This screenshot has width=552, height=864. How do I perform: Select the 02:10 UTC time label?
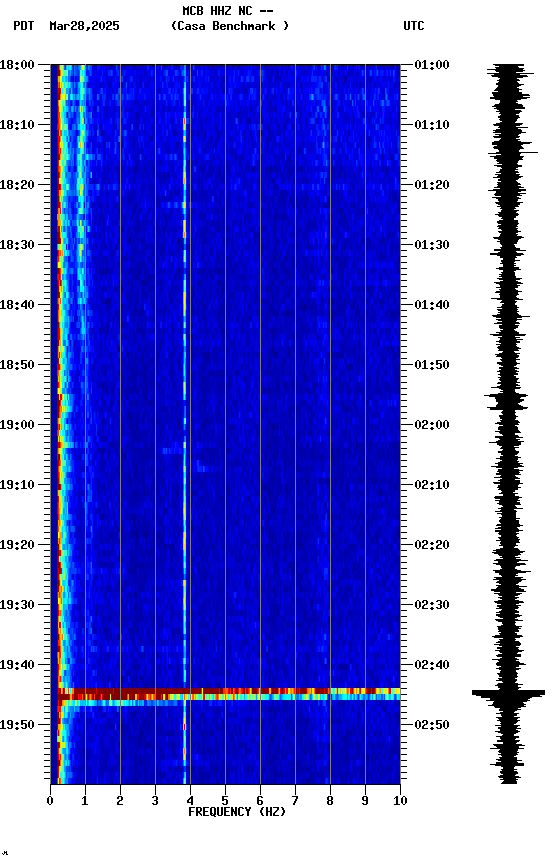click(x=432, y=485)
